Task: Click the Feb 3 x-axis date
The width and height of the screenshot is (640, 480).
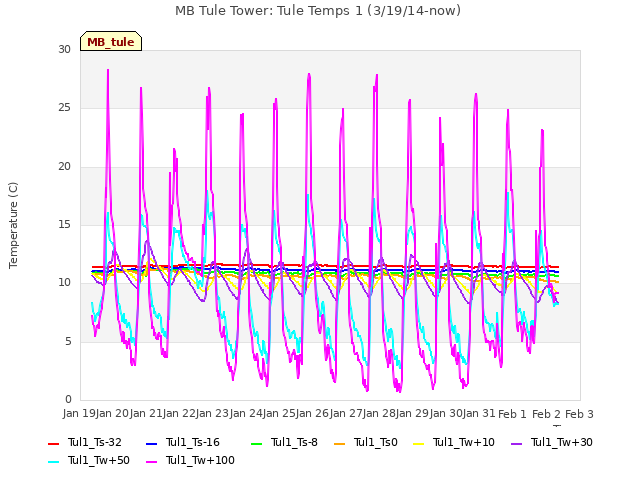Action: [579, 414]
